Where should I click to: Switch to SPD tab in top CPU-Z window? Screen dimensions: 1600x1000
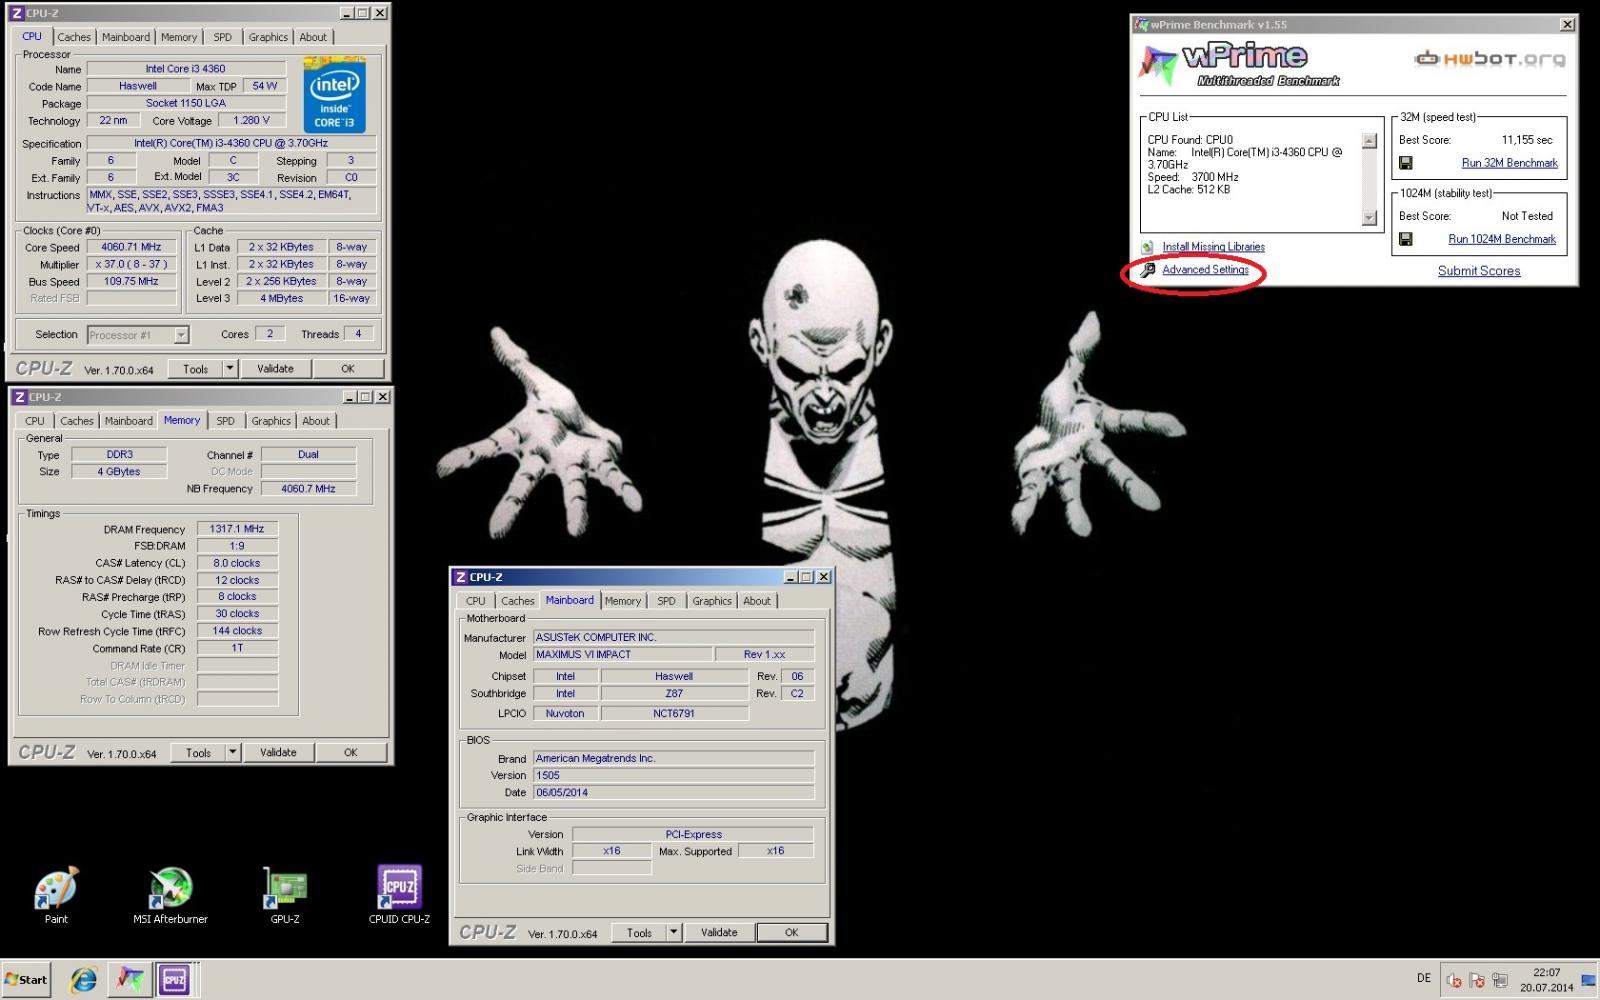(x=223, y=37)
